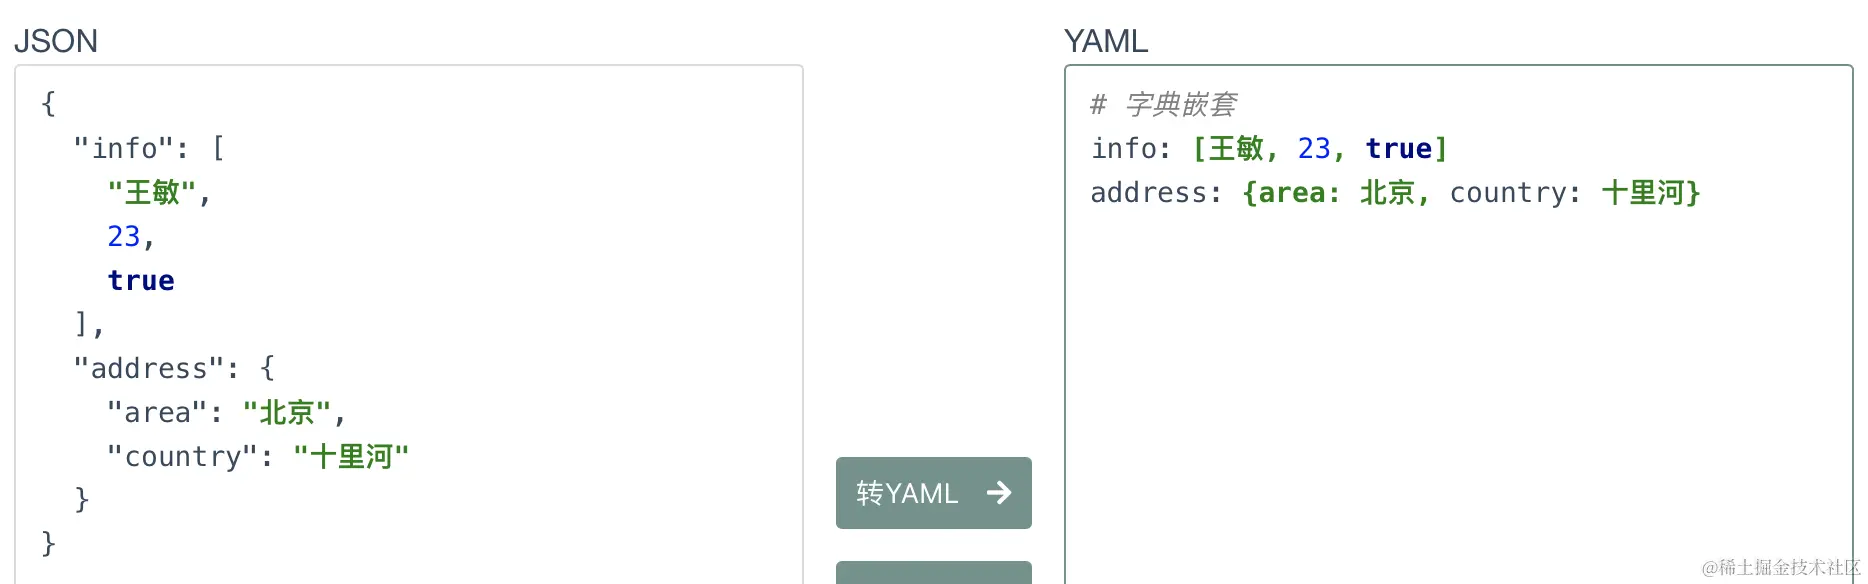This screenshot has height=584, width=1868.
Task: Click the "王敏" string in JSON editor
Action: 152,192
